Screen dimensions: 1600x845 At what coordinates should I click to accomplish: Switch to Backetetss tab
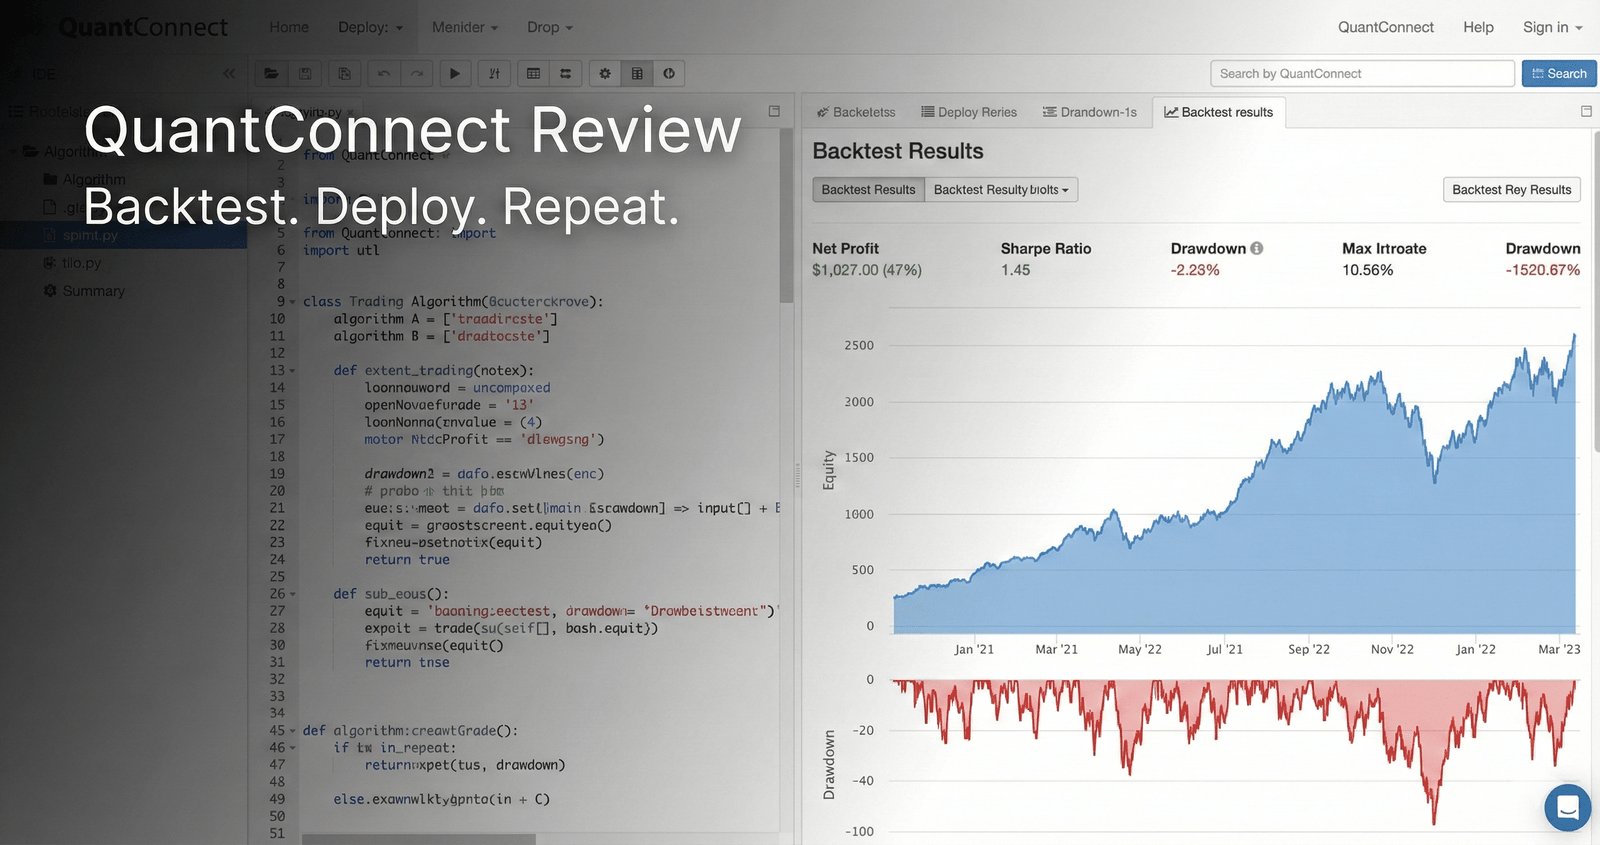coord(856,112)
